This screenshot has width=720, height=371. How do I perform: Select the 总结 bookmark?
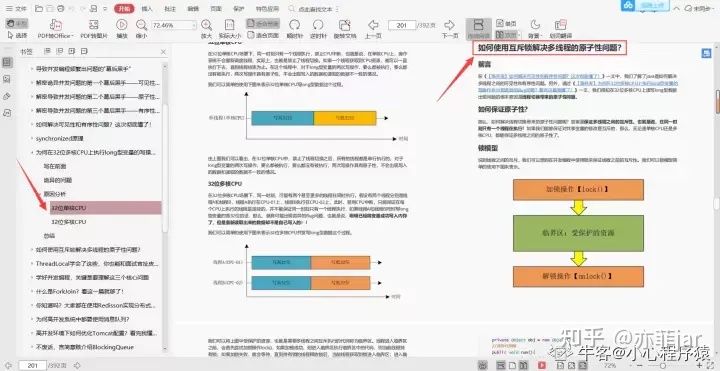click(49, 236)
